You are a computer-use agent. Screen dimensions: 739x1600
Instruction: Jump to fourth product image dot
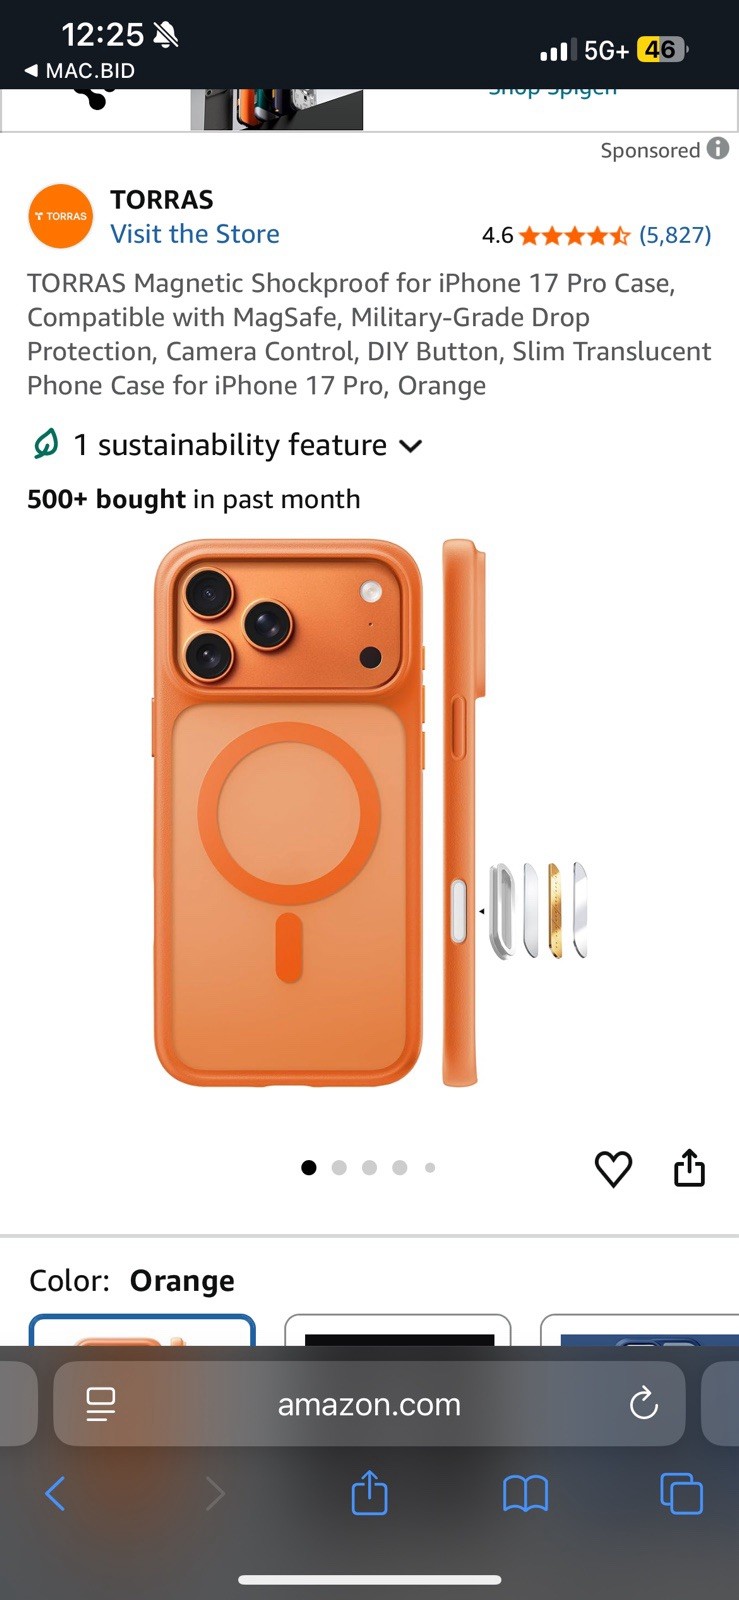tap(400, 1167)
